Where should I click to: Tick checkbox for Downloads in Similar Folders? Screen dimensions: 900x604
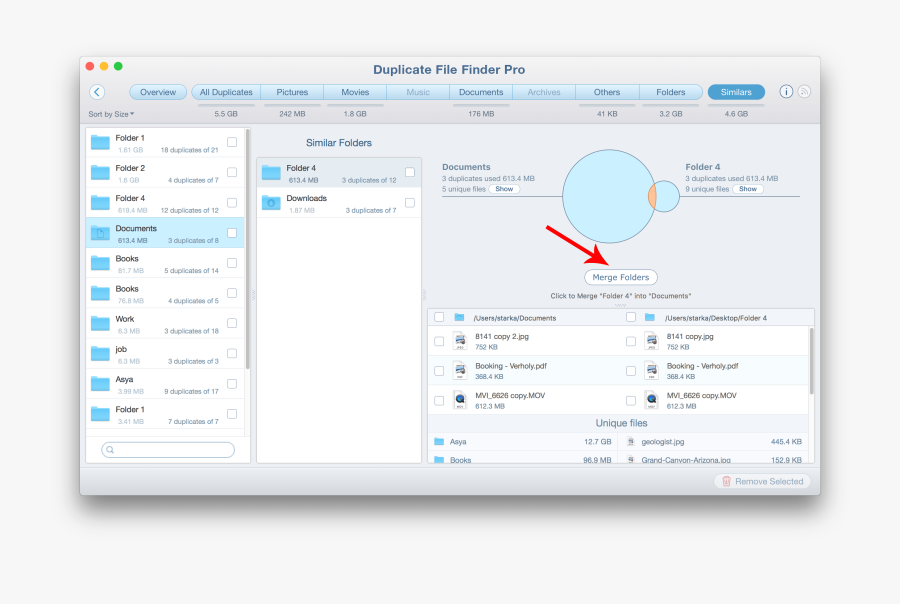(410, 202)
